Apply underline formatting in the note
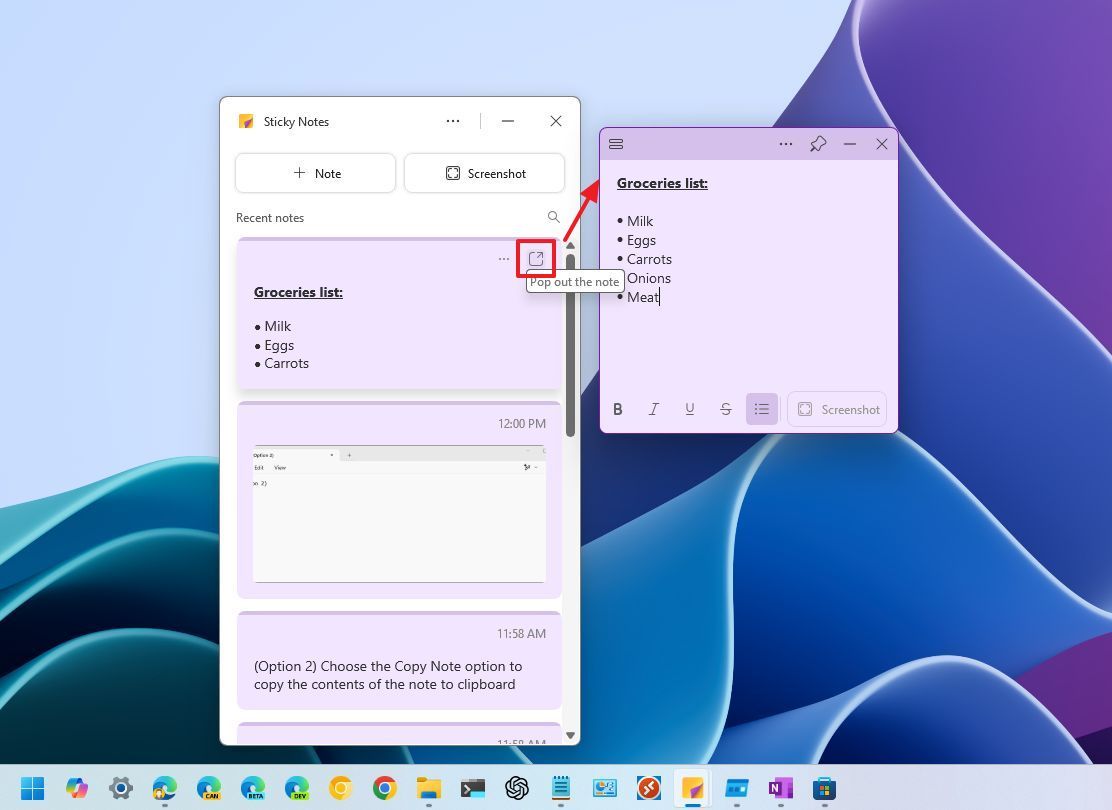Viewport: 1112px width, 810px height. 690,409
